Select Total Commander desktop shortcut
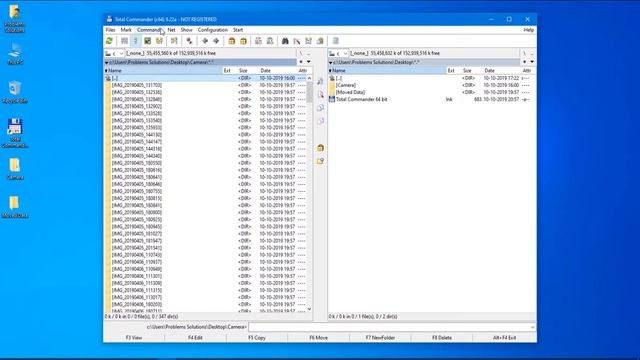This screenshot has height=360, width=640. pyautogui.click(x=15, y=133)
